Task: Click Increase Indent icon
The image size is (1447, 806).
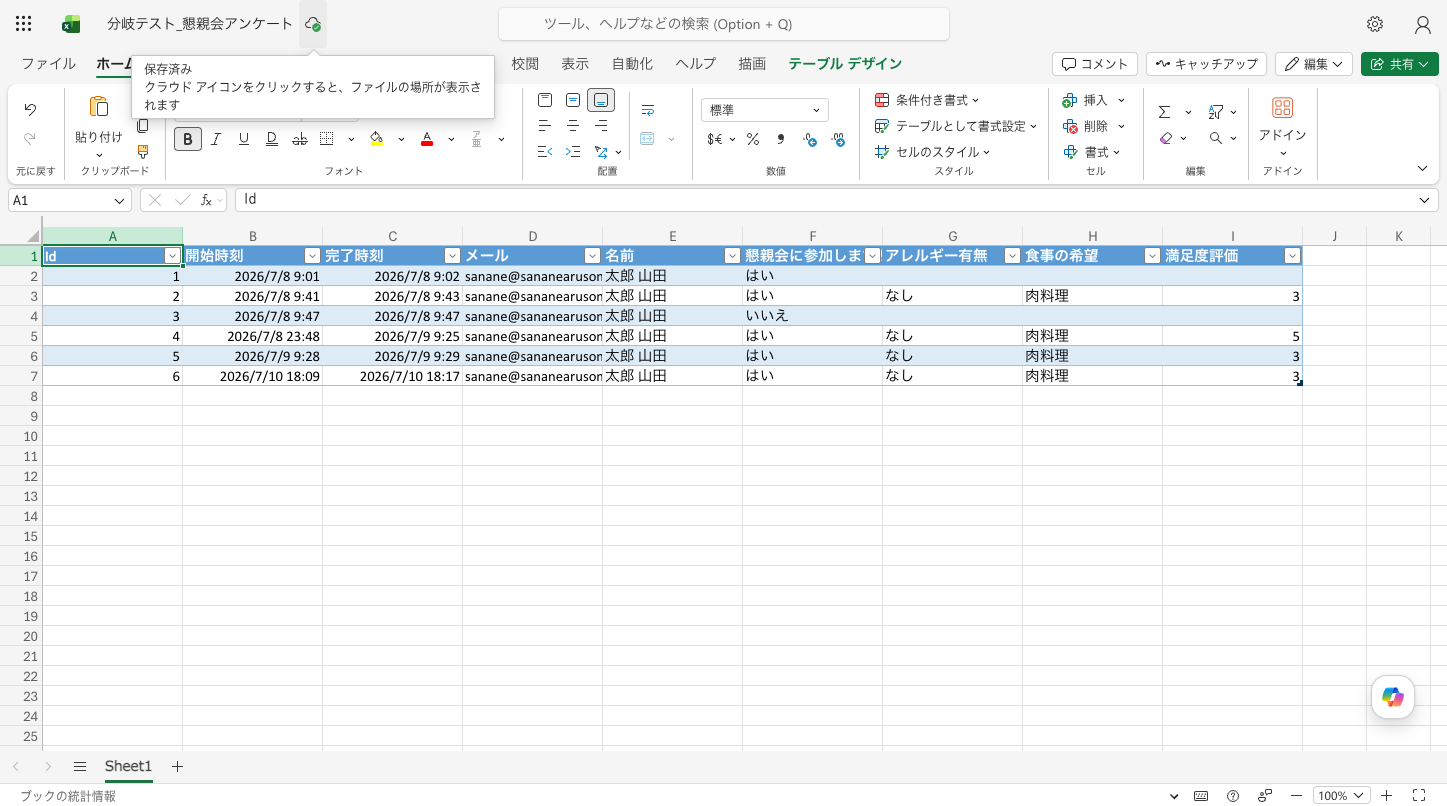Action: click(x=573, y=152)
